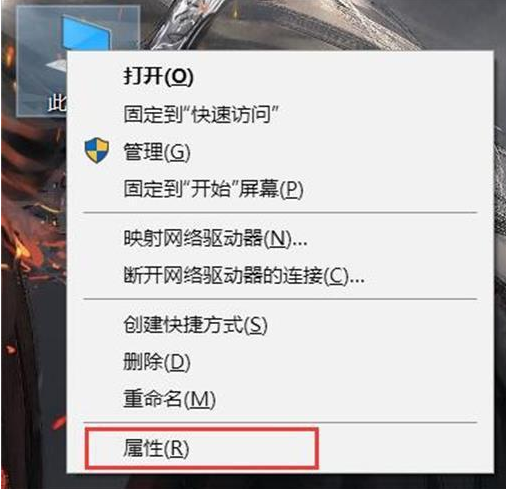
Task: Open 管理(G) from the context menu
Action: [x=157, y=152]
